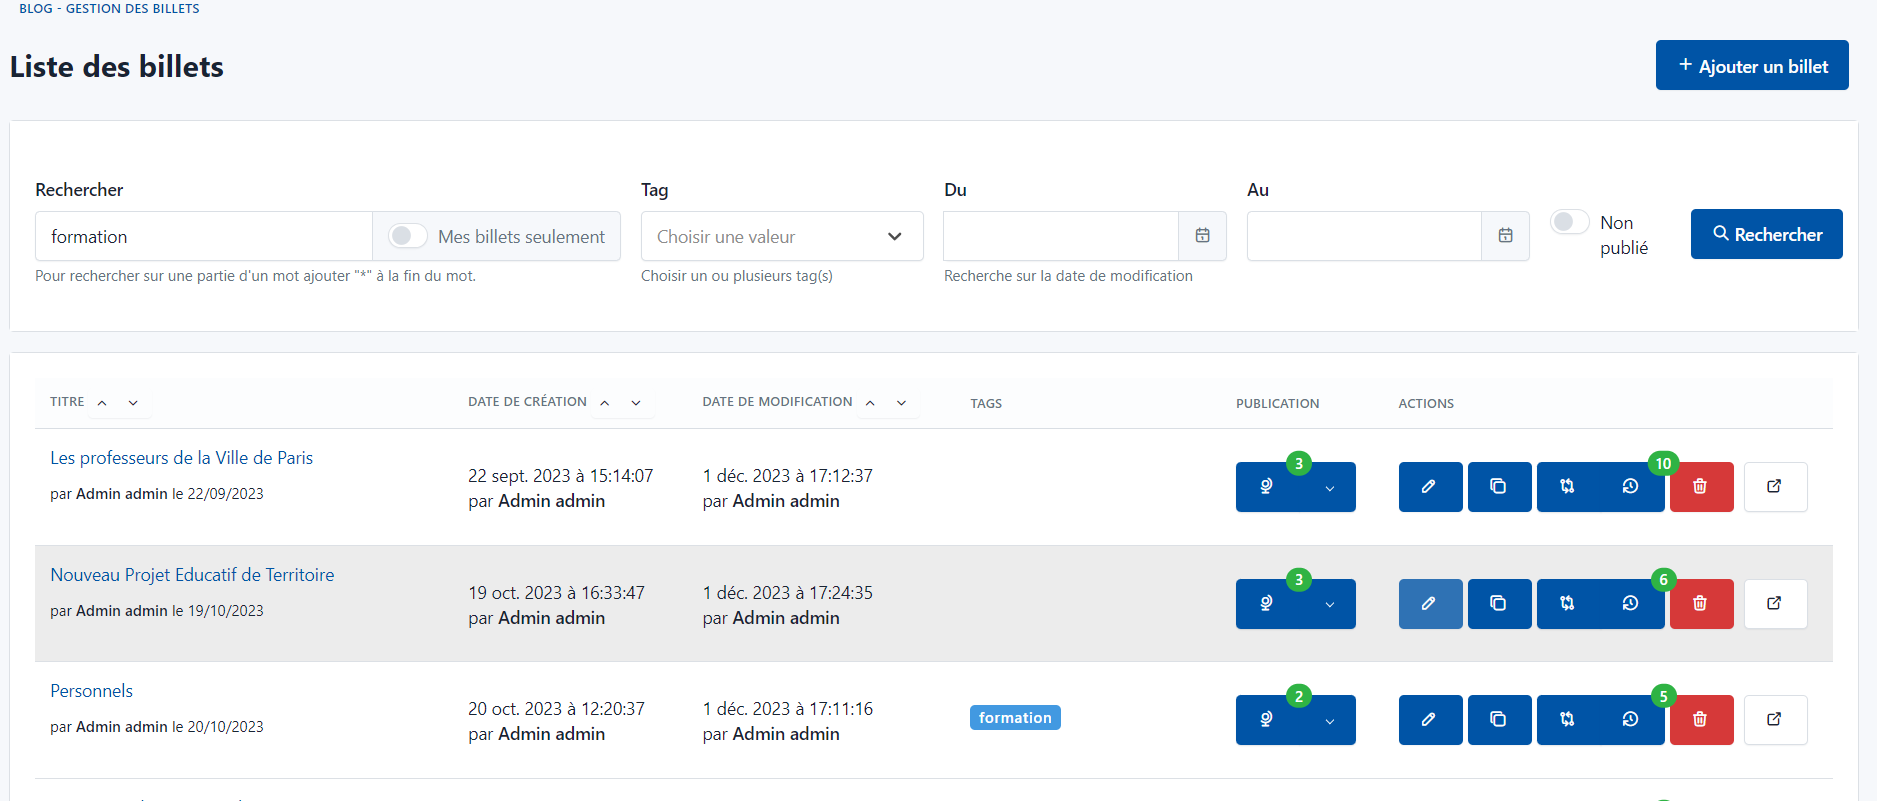Click the swap arrows icon in Personnels row
Screen dimensions: 1877x801
(x=1567, y=720)
